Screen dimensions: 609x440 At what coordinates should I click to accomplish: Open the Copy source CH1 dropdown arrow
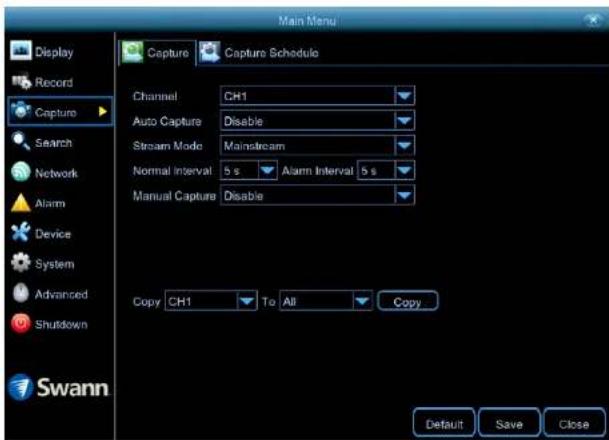247,301
